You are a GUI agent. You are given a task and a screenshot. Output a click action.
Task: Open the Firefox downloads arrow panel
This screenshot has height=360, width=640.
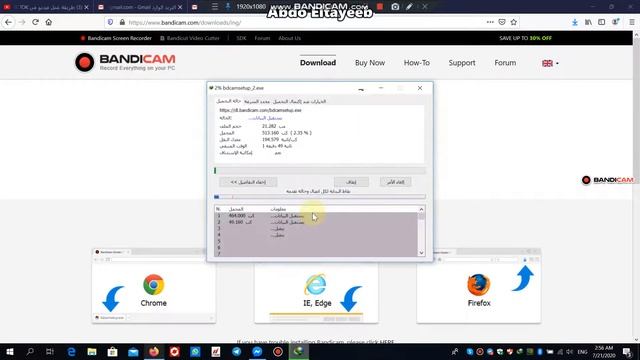pyautogui.click(x=575, y=22)
